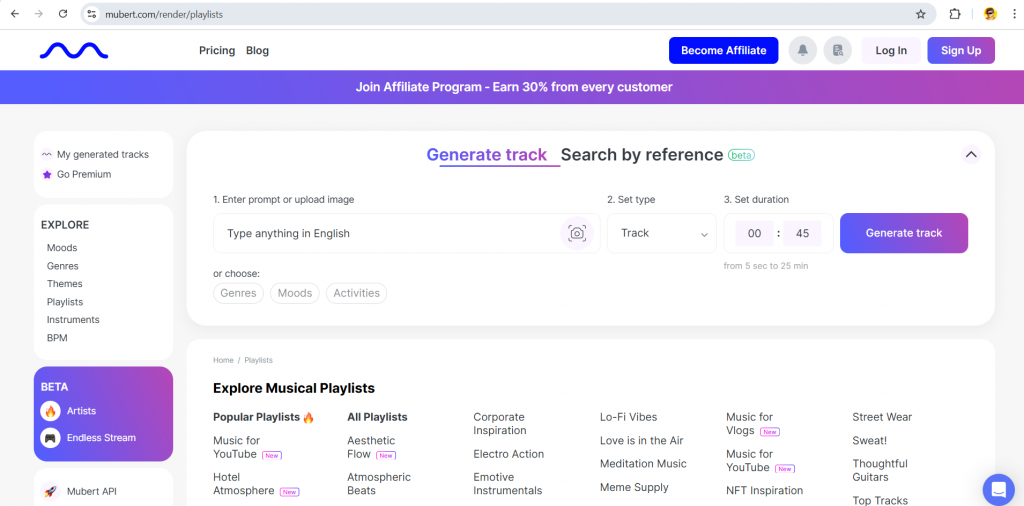Collapse the generate track panel chevron

click(x=970, y=154)
